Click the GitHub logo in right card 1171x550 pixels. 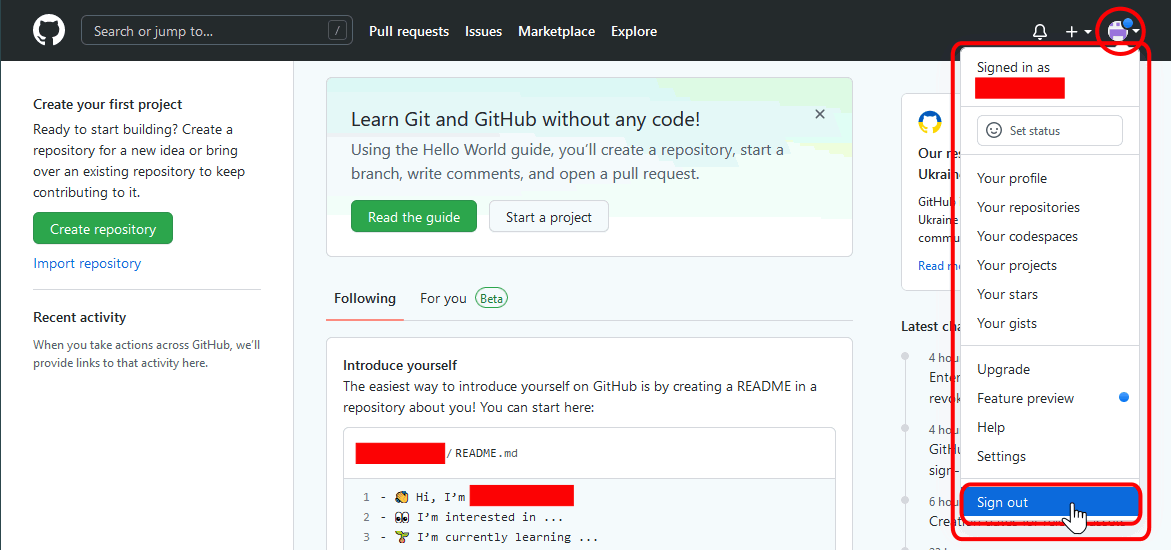point(929,122)
